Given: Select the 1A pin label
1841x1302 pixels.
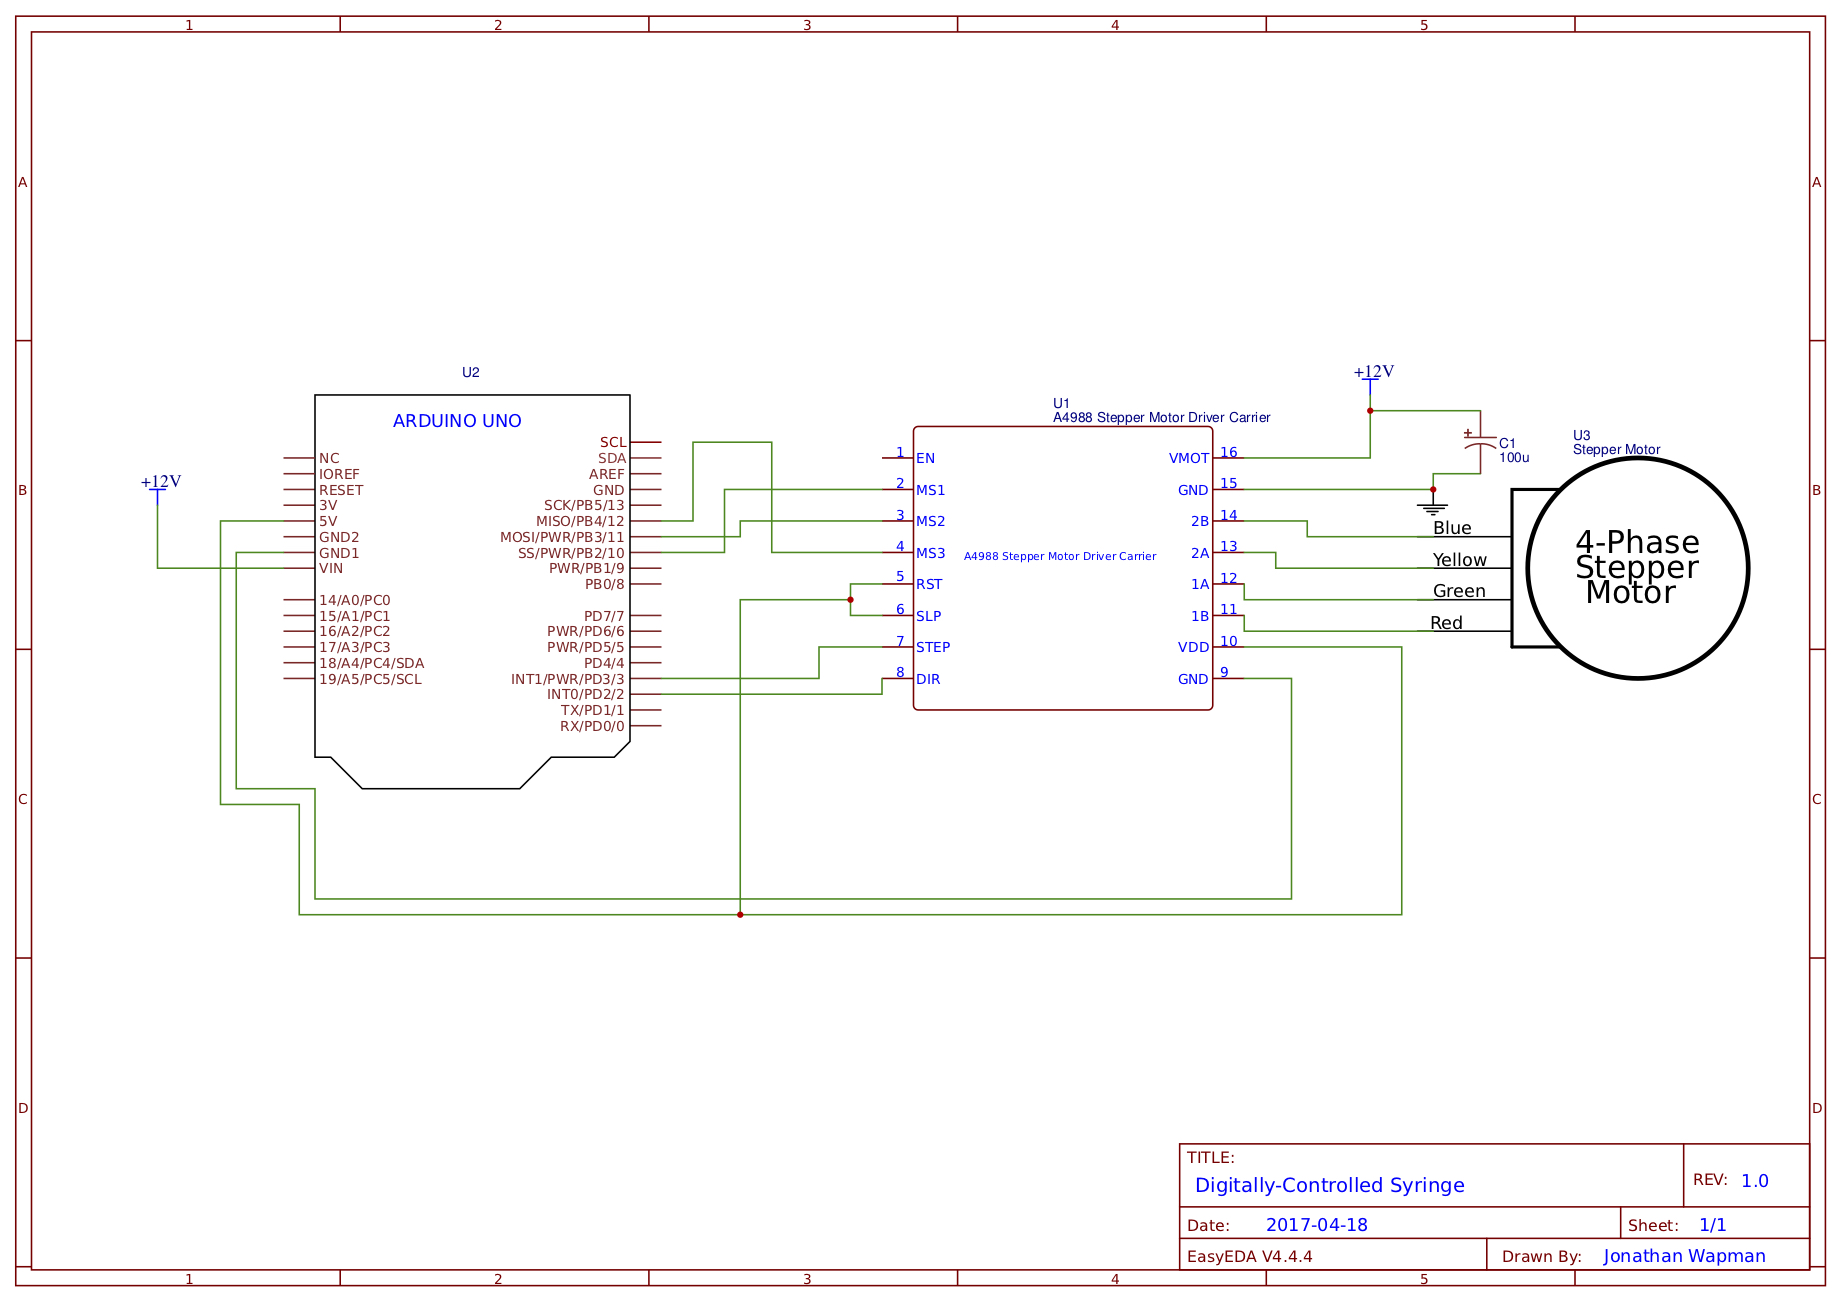Looking at the screenshot, I should pos(1200,584).
